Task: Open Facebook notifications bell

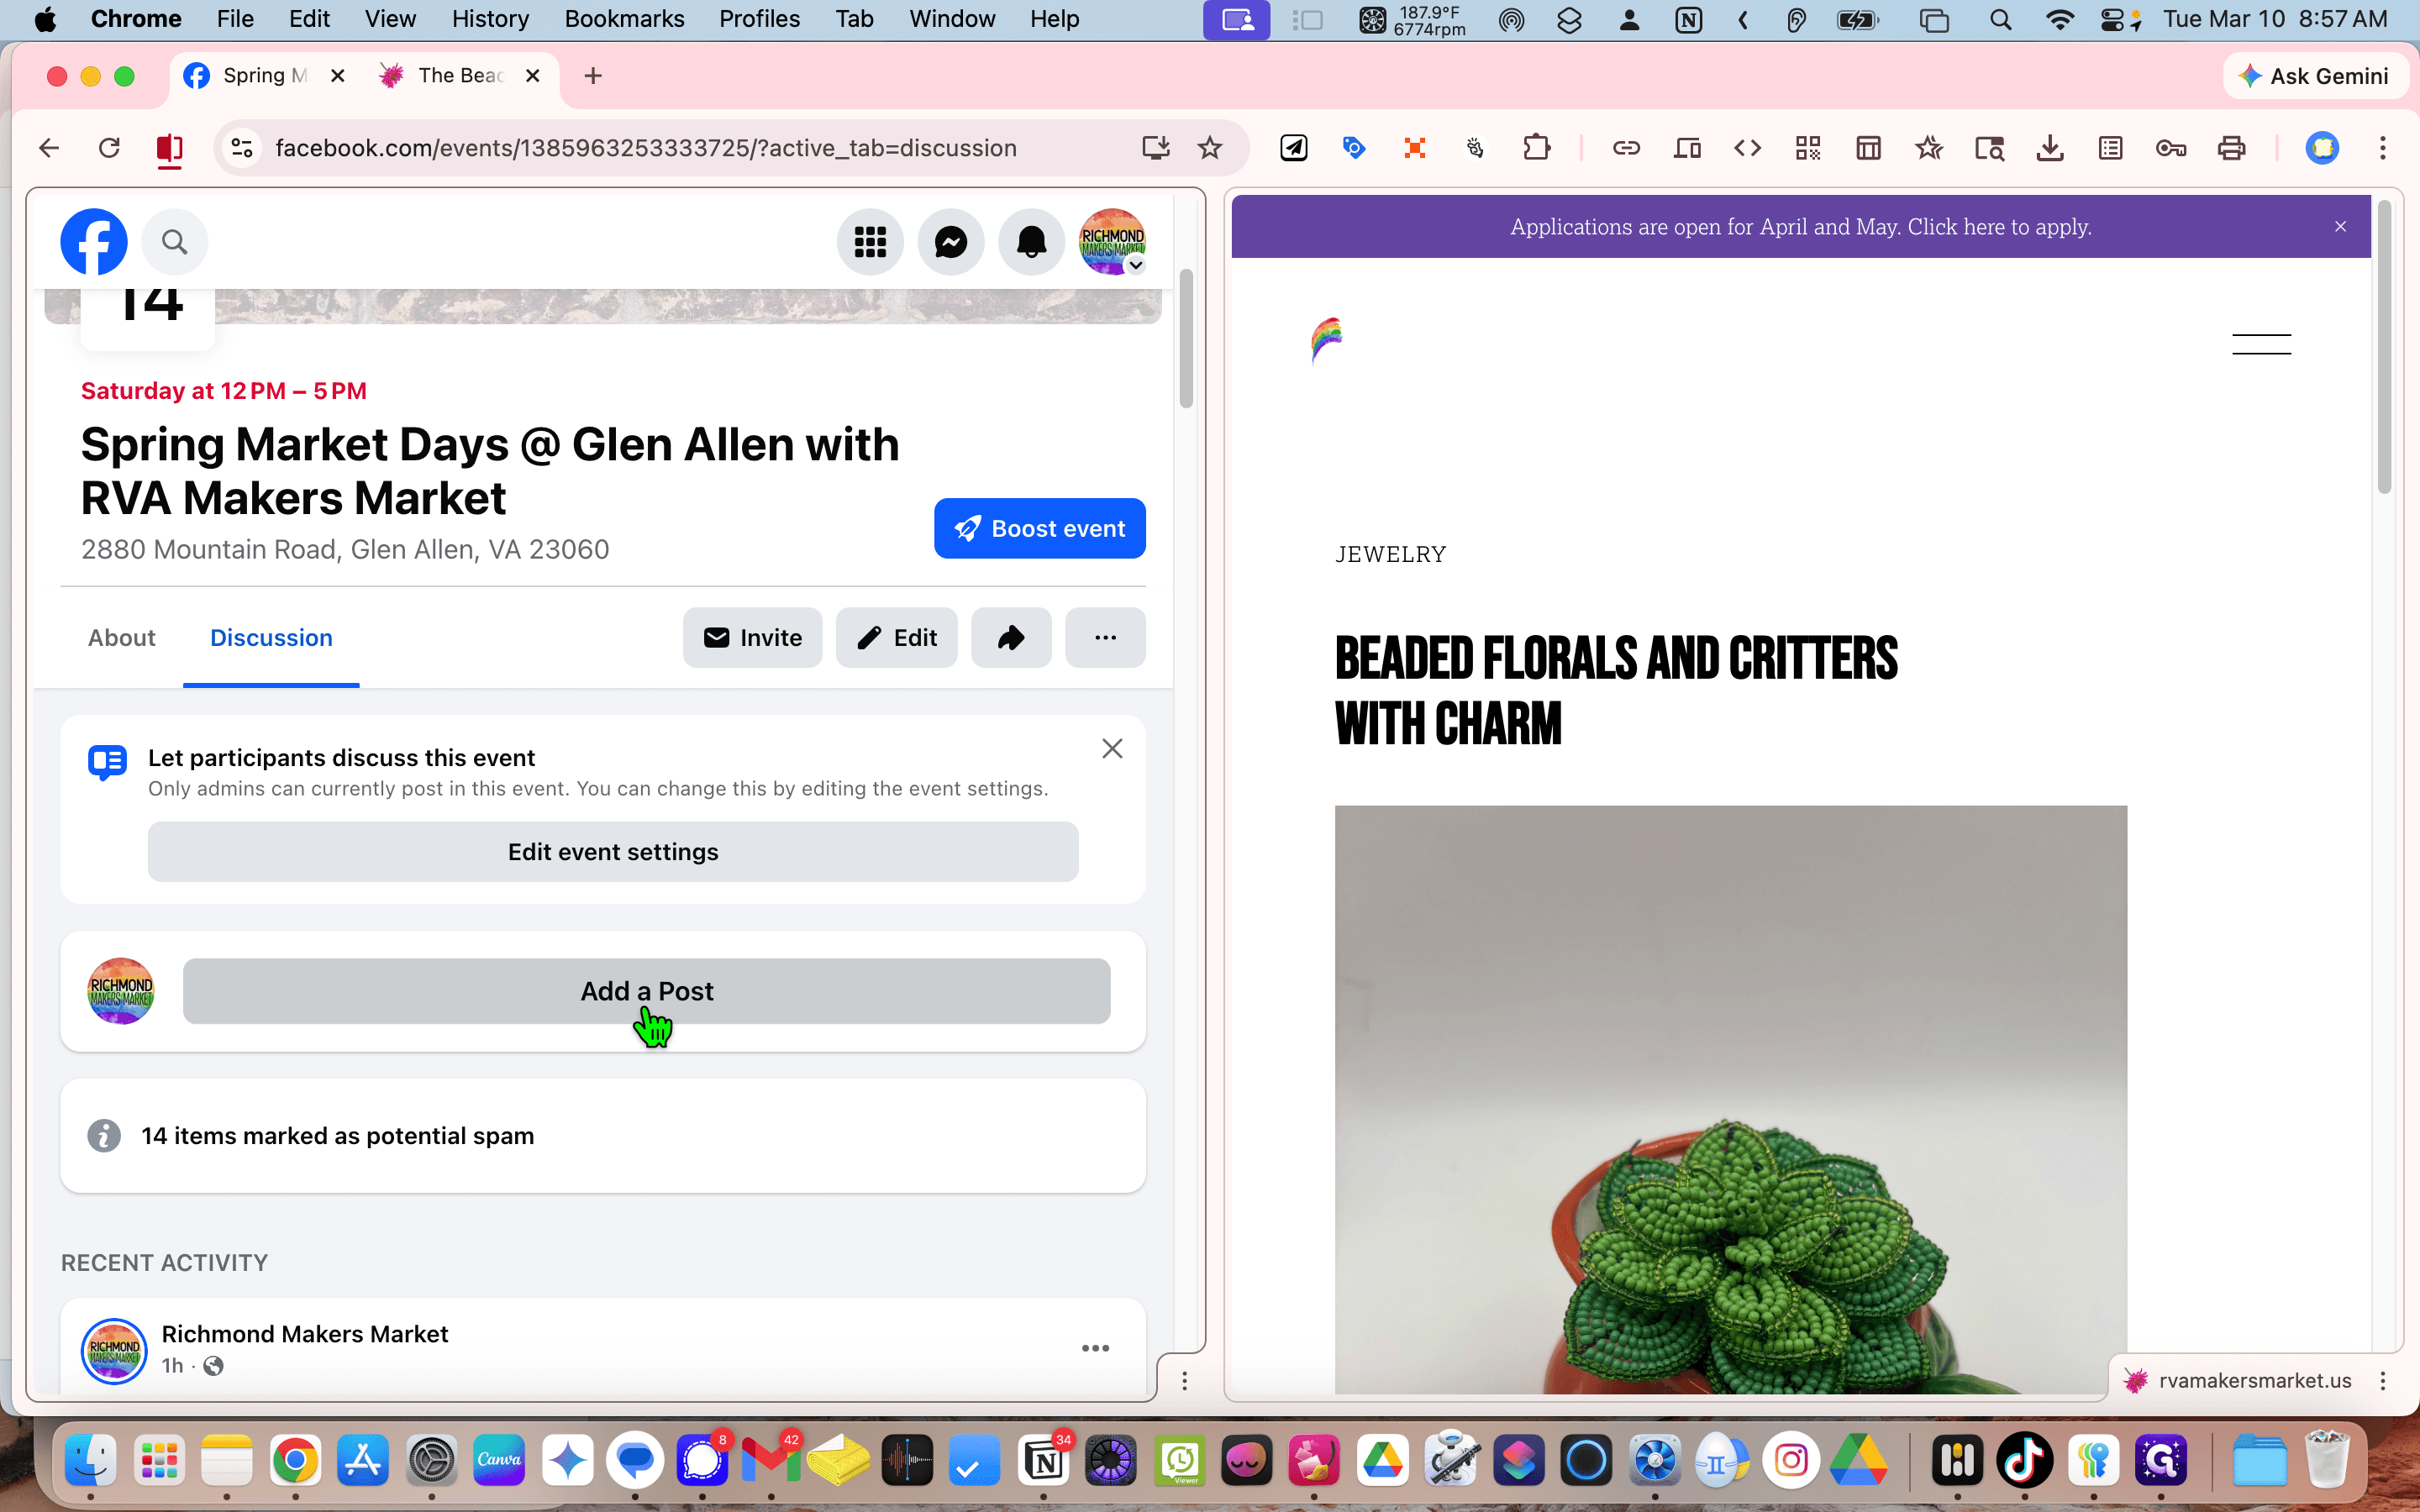Action: point(1032,241)
